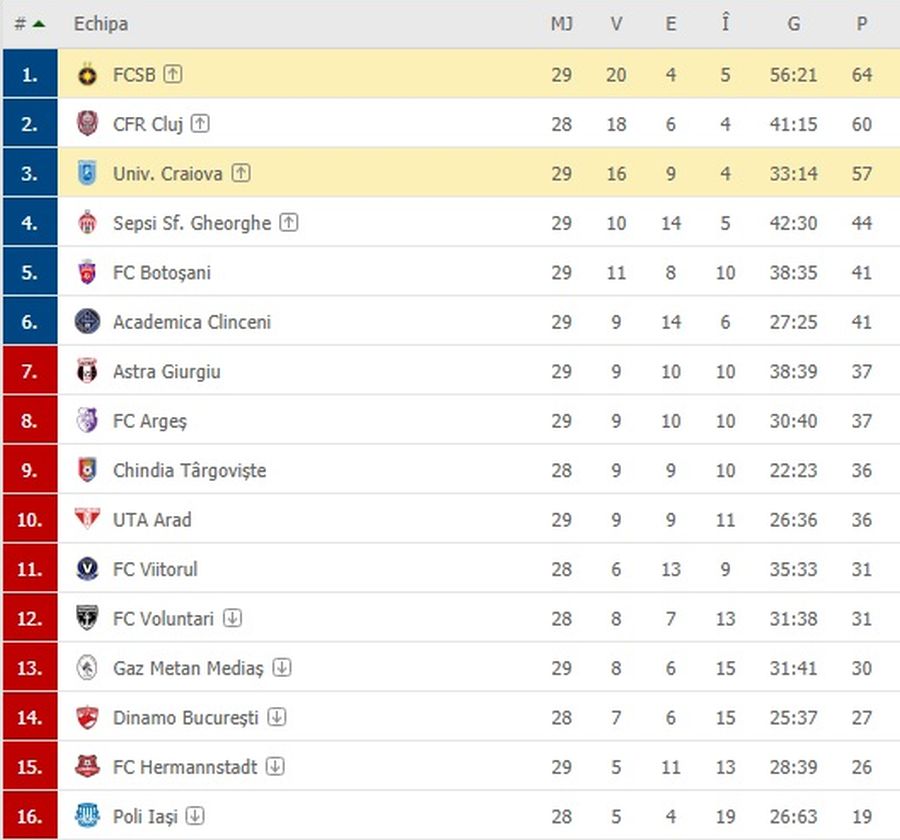Image resolution: width=900 pixels, height=840 pixels.
Task: Click the FCSB club crest icon
Action: tap(87, 74)
